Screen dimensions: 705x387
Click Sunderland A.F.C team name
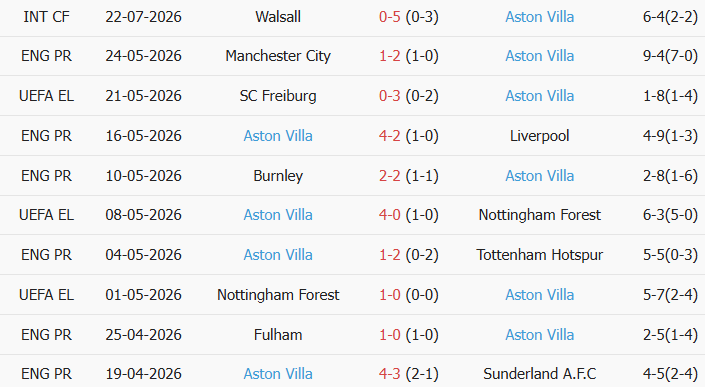click(x=540, y=374)
